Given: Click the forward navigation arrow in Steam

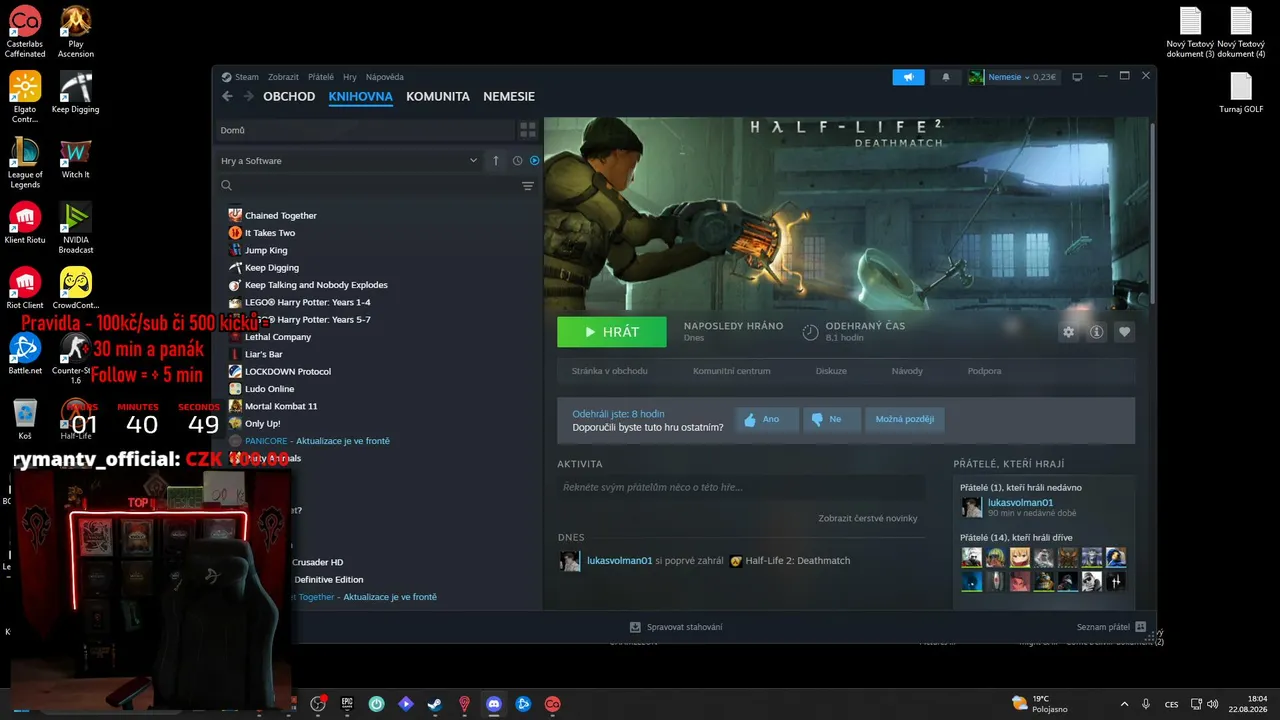Looking at the screenshot, I should coord(247,97).
